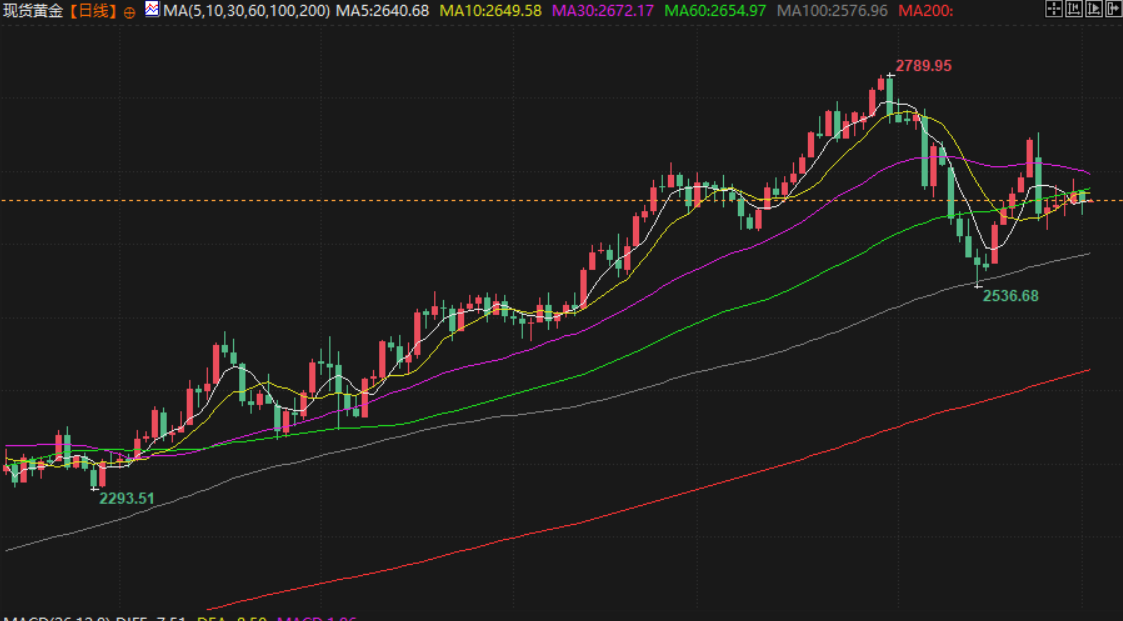Click the 现货黄金 instrument name

[x=34, y=11]
